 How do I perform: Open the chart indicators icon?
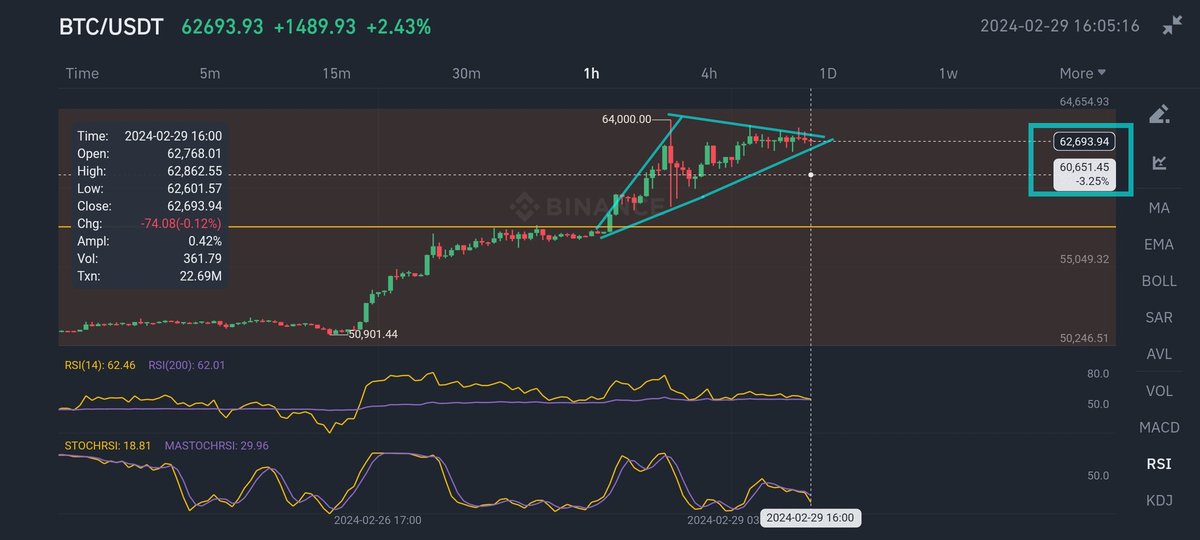point(1159,162)
